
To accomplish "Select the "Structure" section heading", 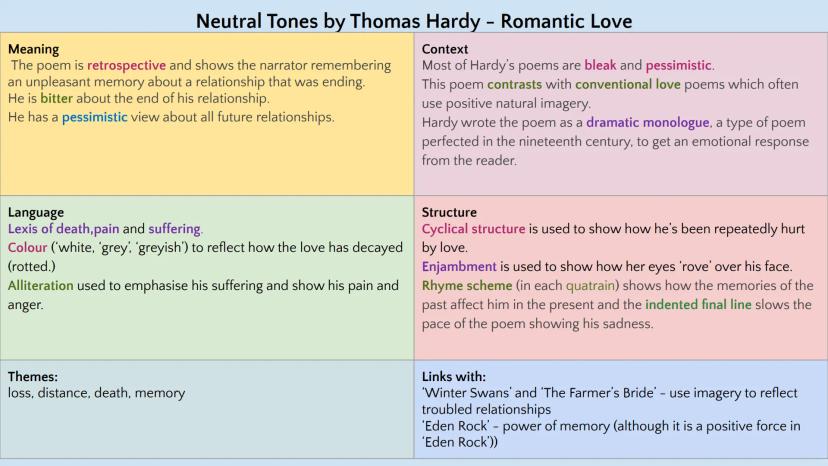I will click(449, 212).
